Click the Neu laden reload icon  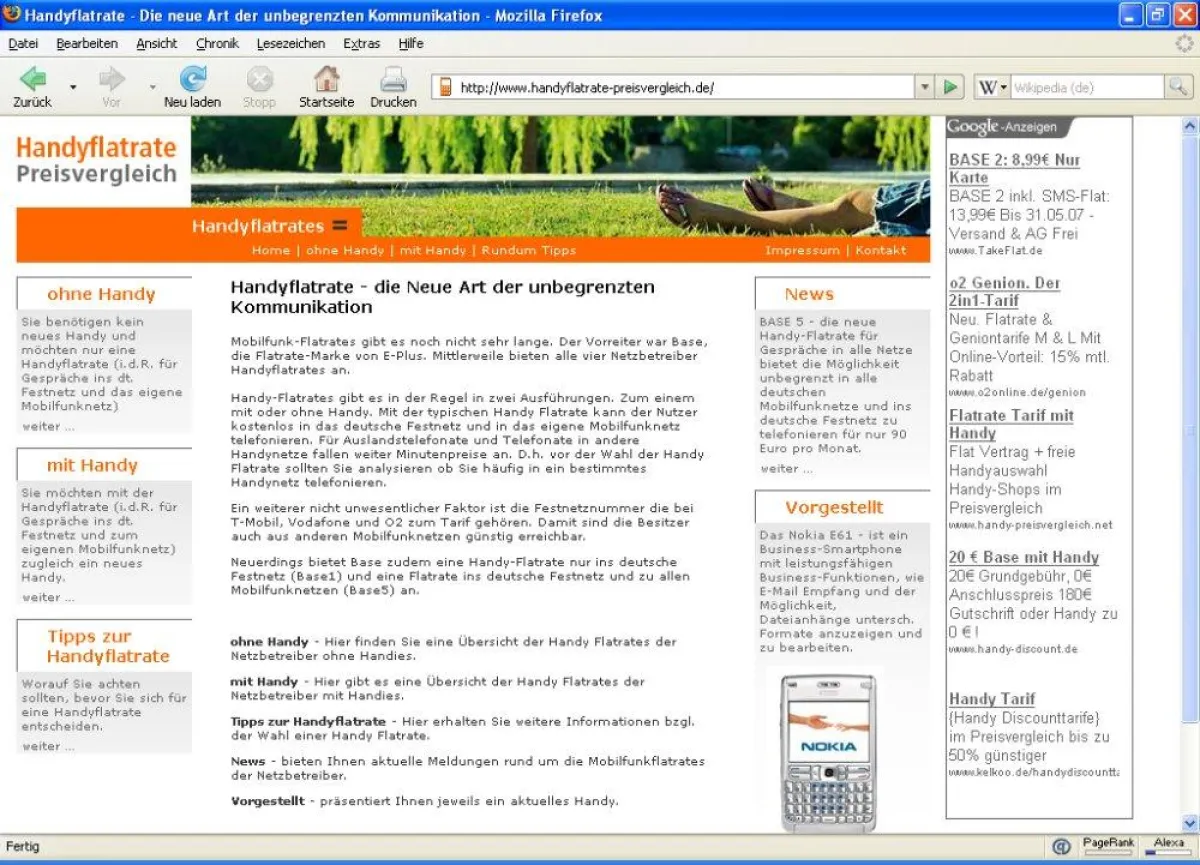tap(191, 80)
